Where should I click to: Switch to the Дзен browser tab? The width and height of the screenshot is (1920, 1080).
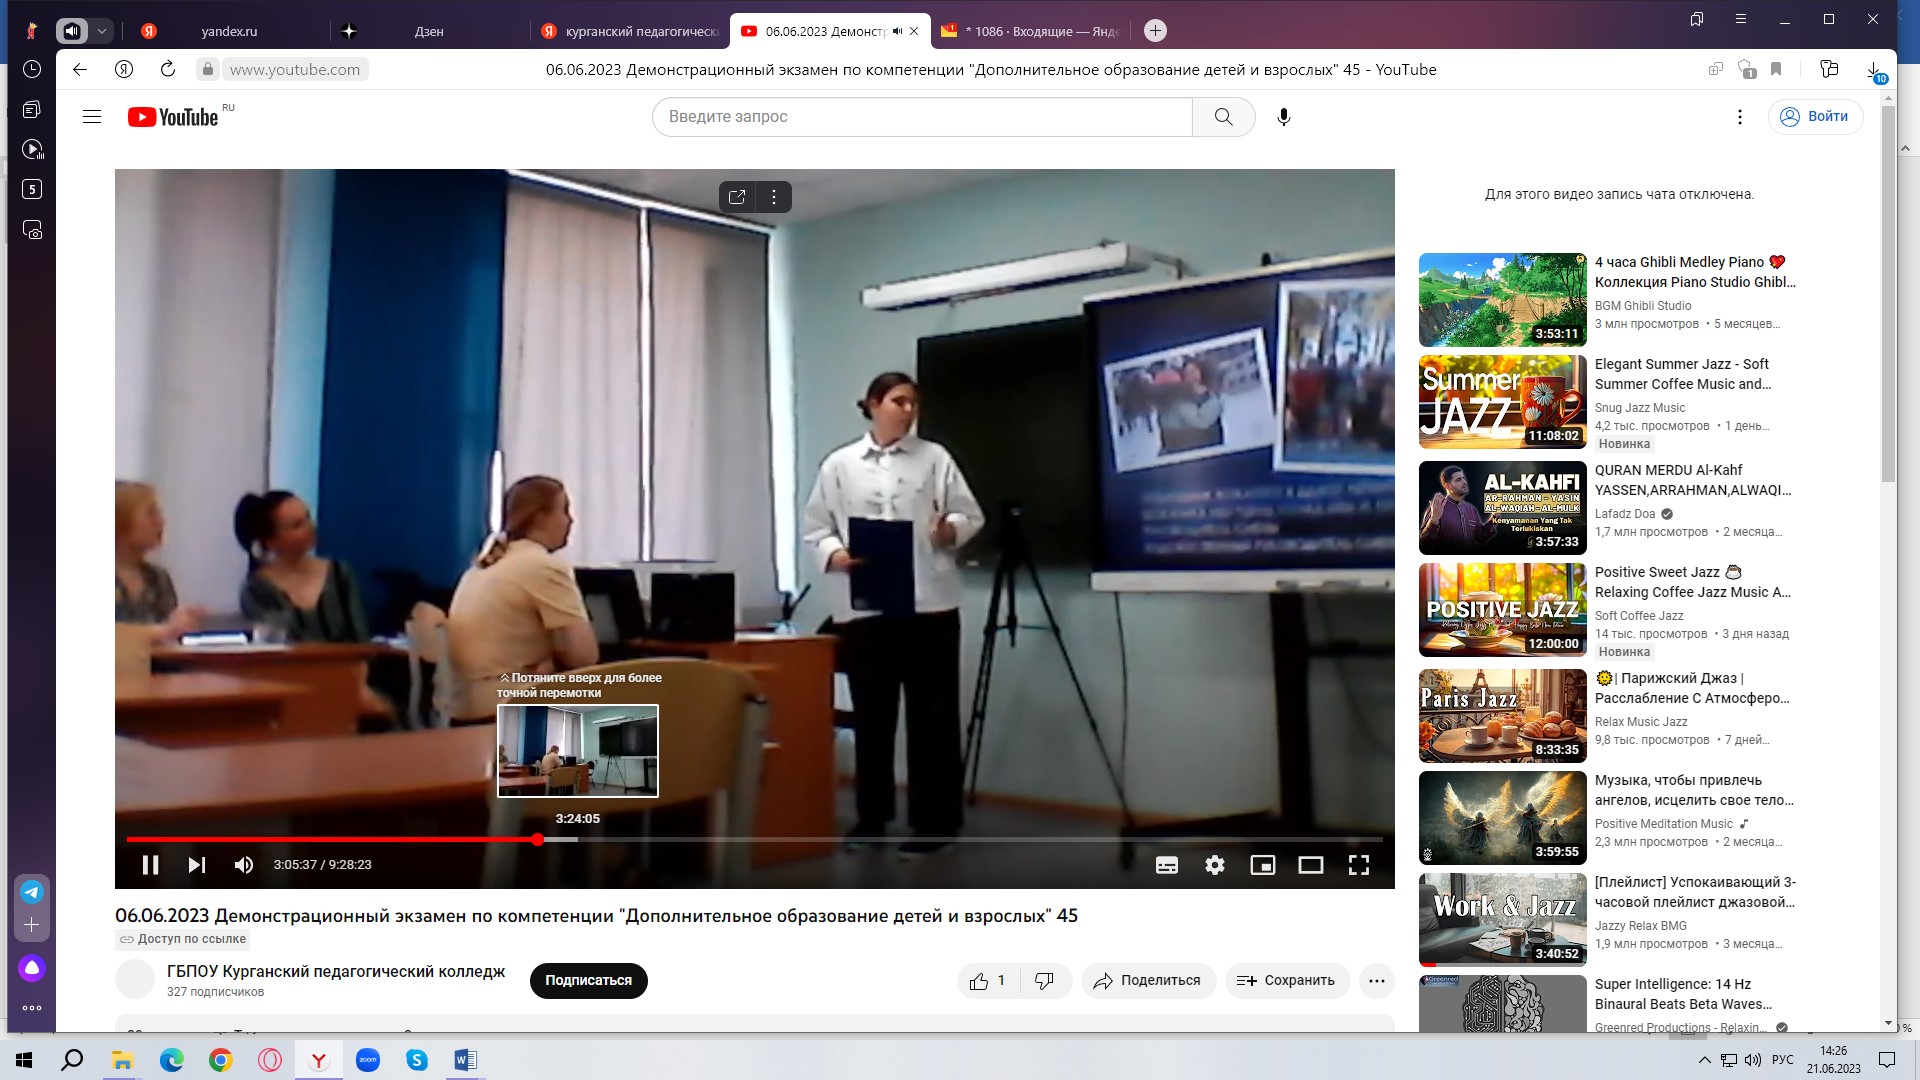point(429,31)
